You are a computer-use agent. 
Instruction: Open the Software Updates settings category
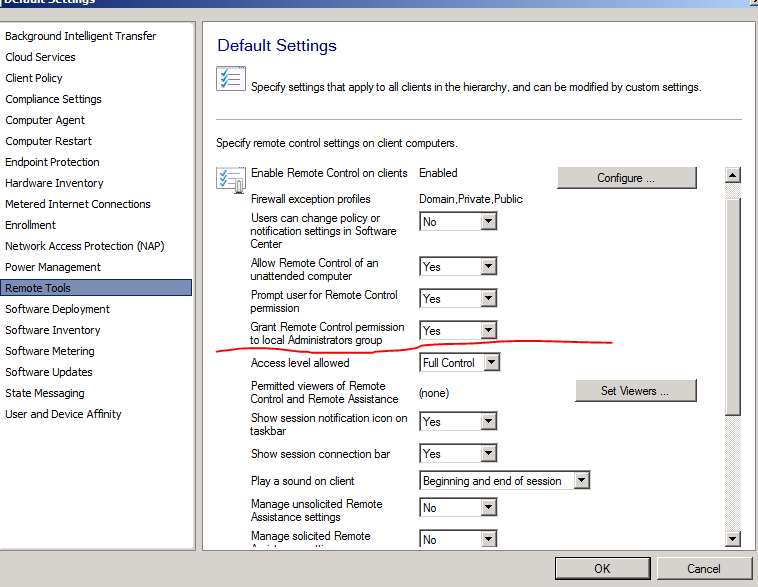(x=49, y=372)
